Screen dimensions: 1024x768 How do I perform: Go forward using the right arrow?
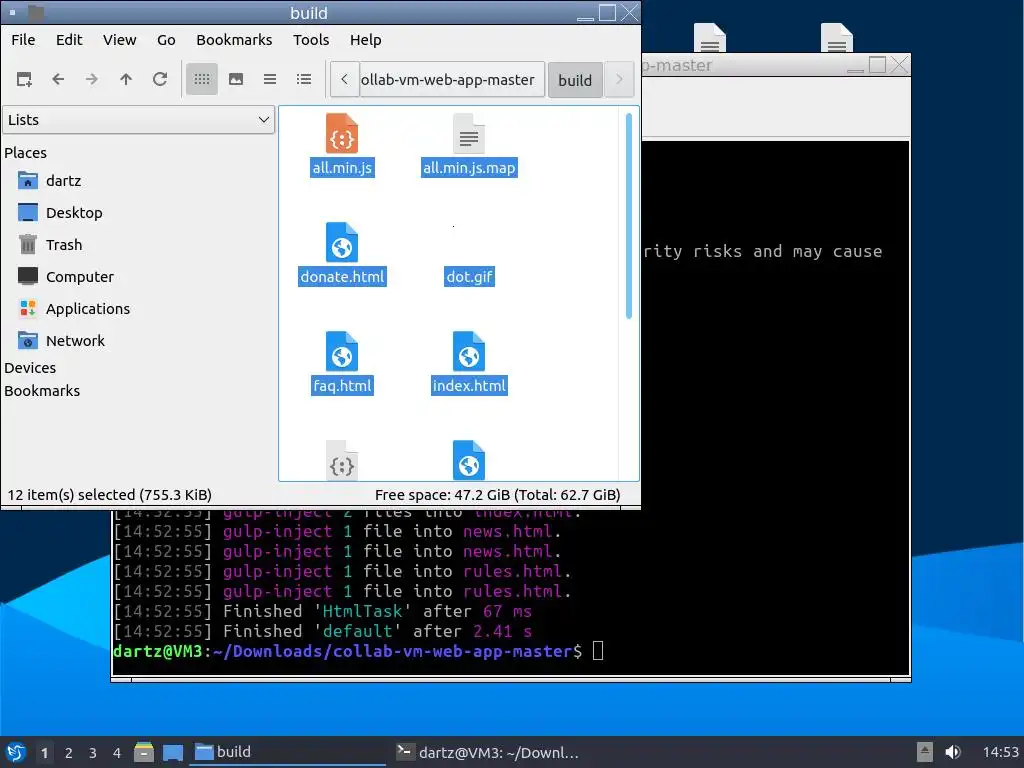tap(92, 80)
